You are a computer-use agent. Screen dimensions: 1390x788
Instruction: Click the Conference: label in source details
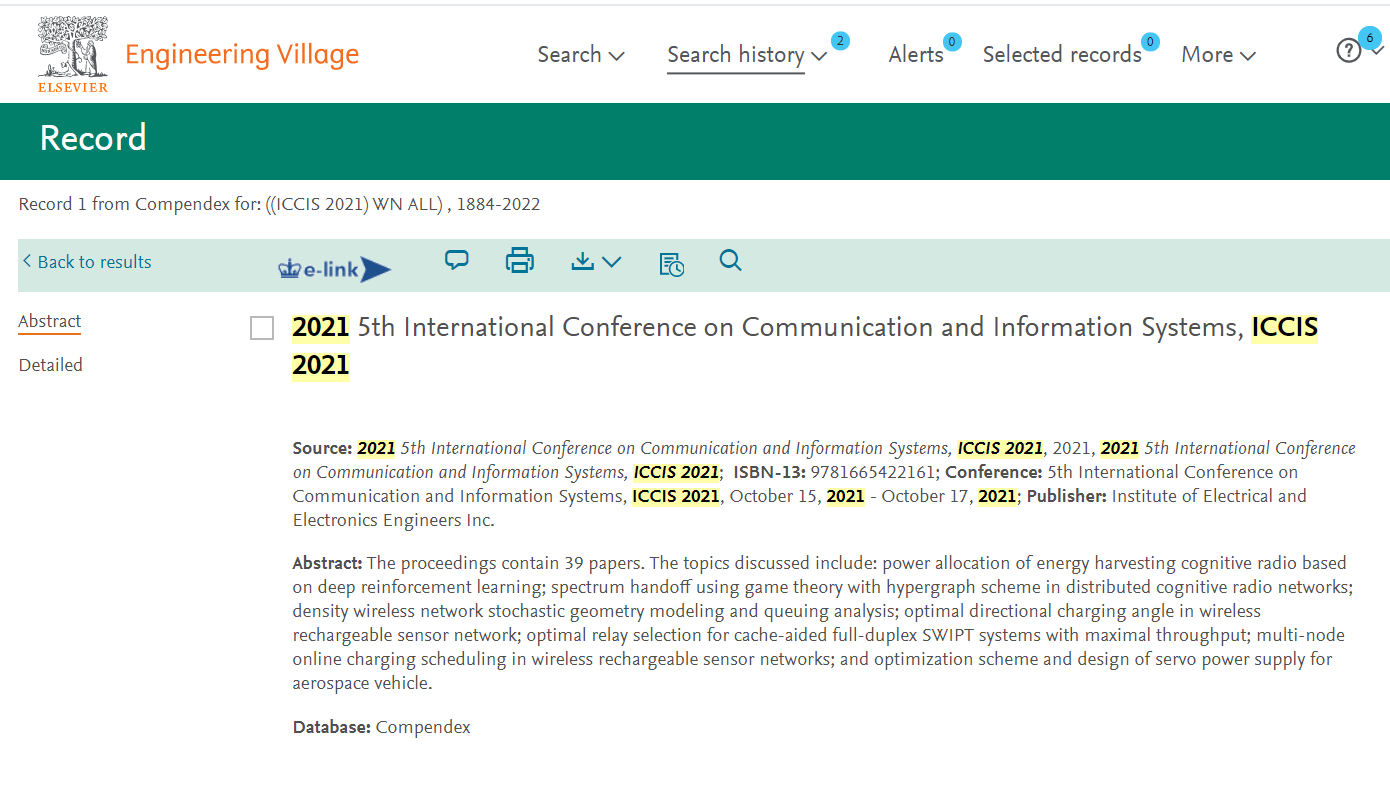click(x=994, y=472)
